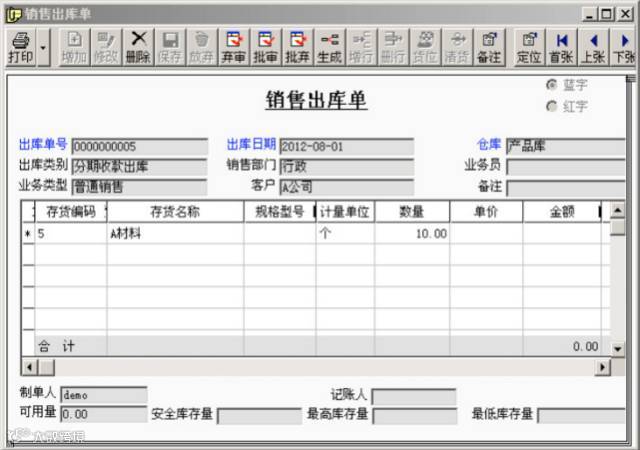Open the dropdown arrow beside 打印
Screen dimensions: 640x450
(x=43, y=47)
